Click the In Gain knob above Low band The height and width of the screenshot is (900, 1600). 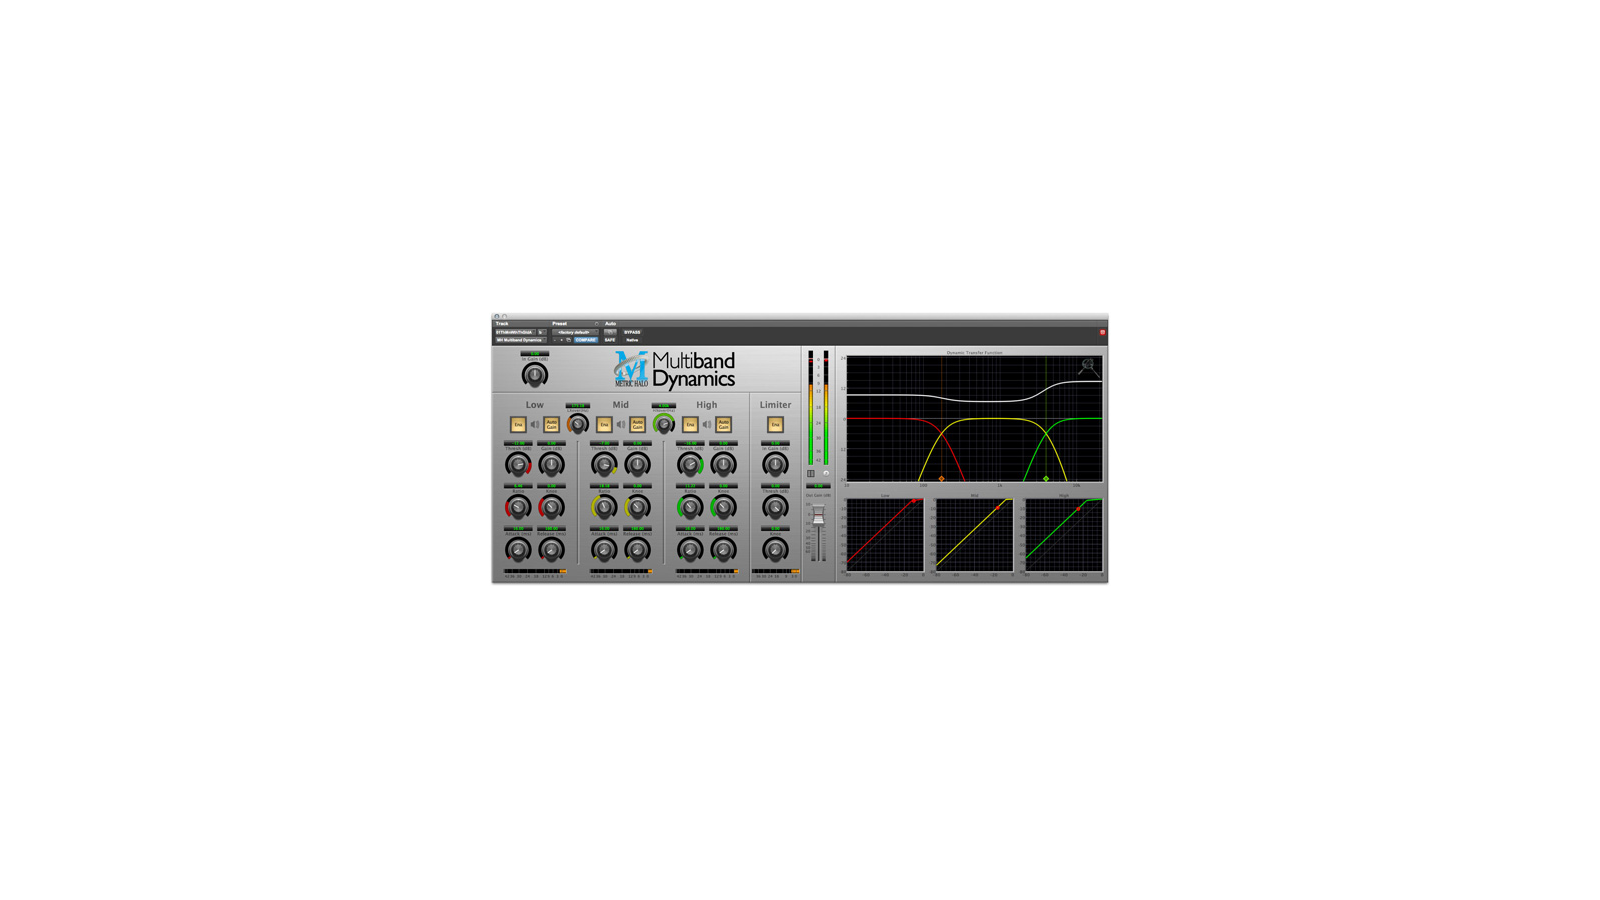pos(535,375)
